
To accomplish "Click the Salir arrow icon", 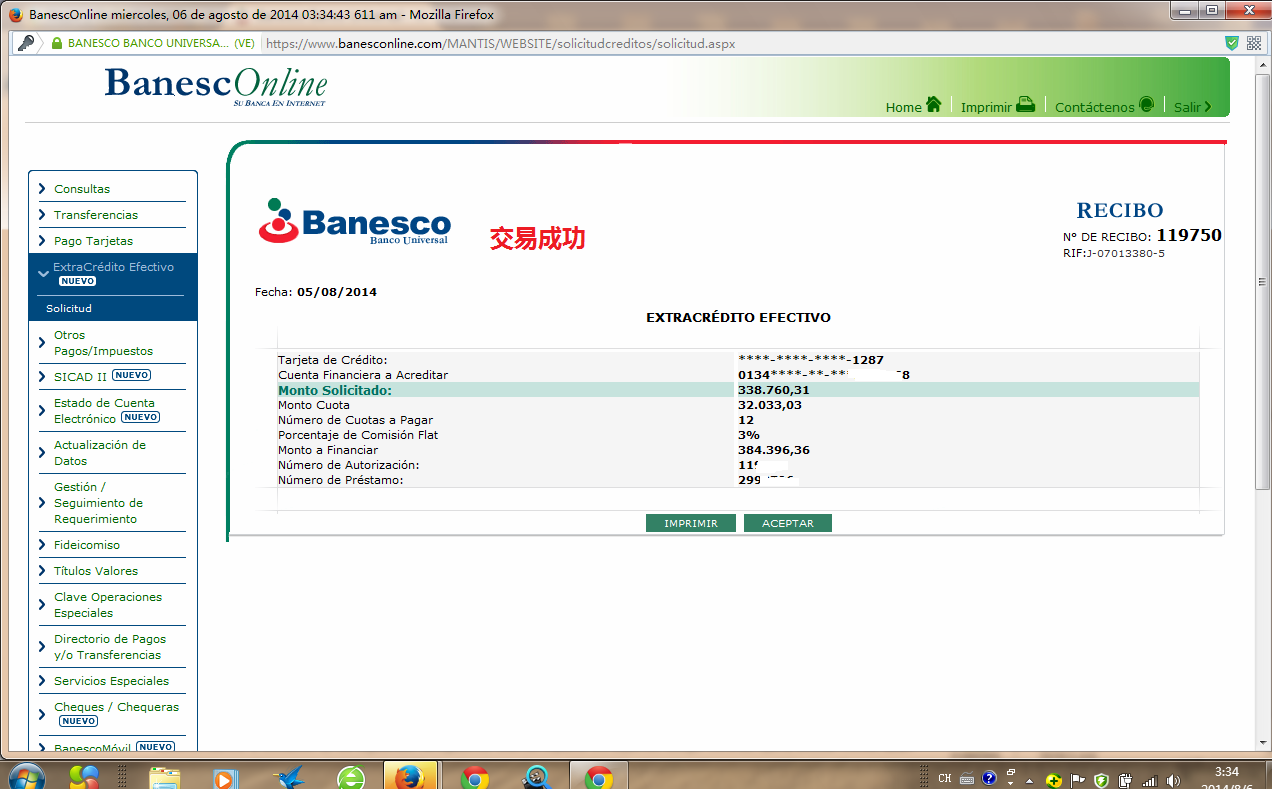I will [x=1208, y=107].
